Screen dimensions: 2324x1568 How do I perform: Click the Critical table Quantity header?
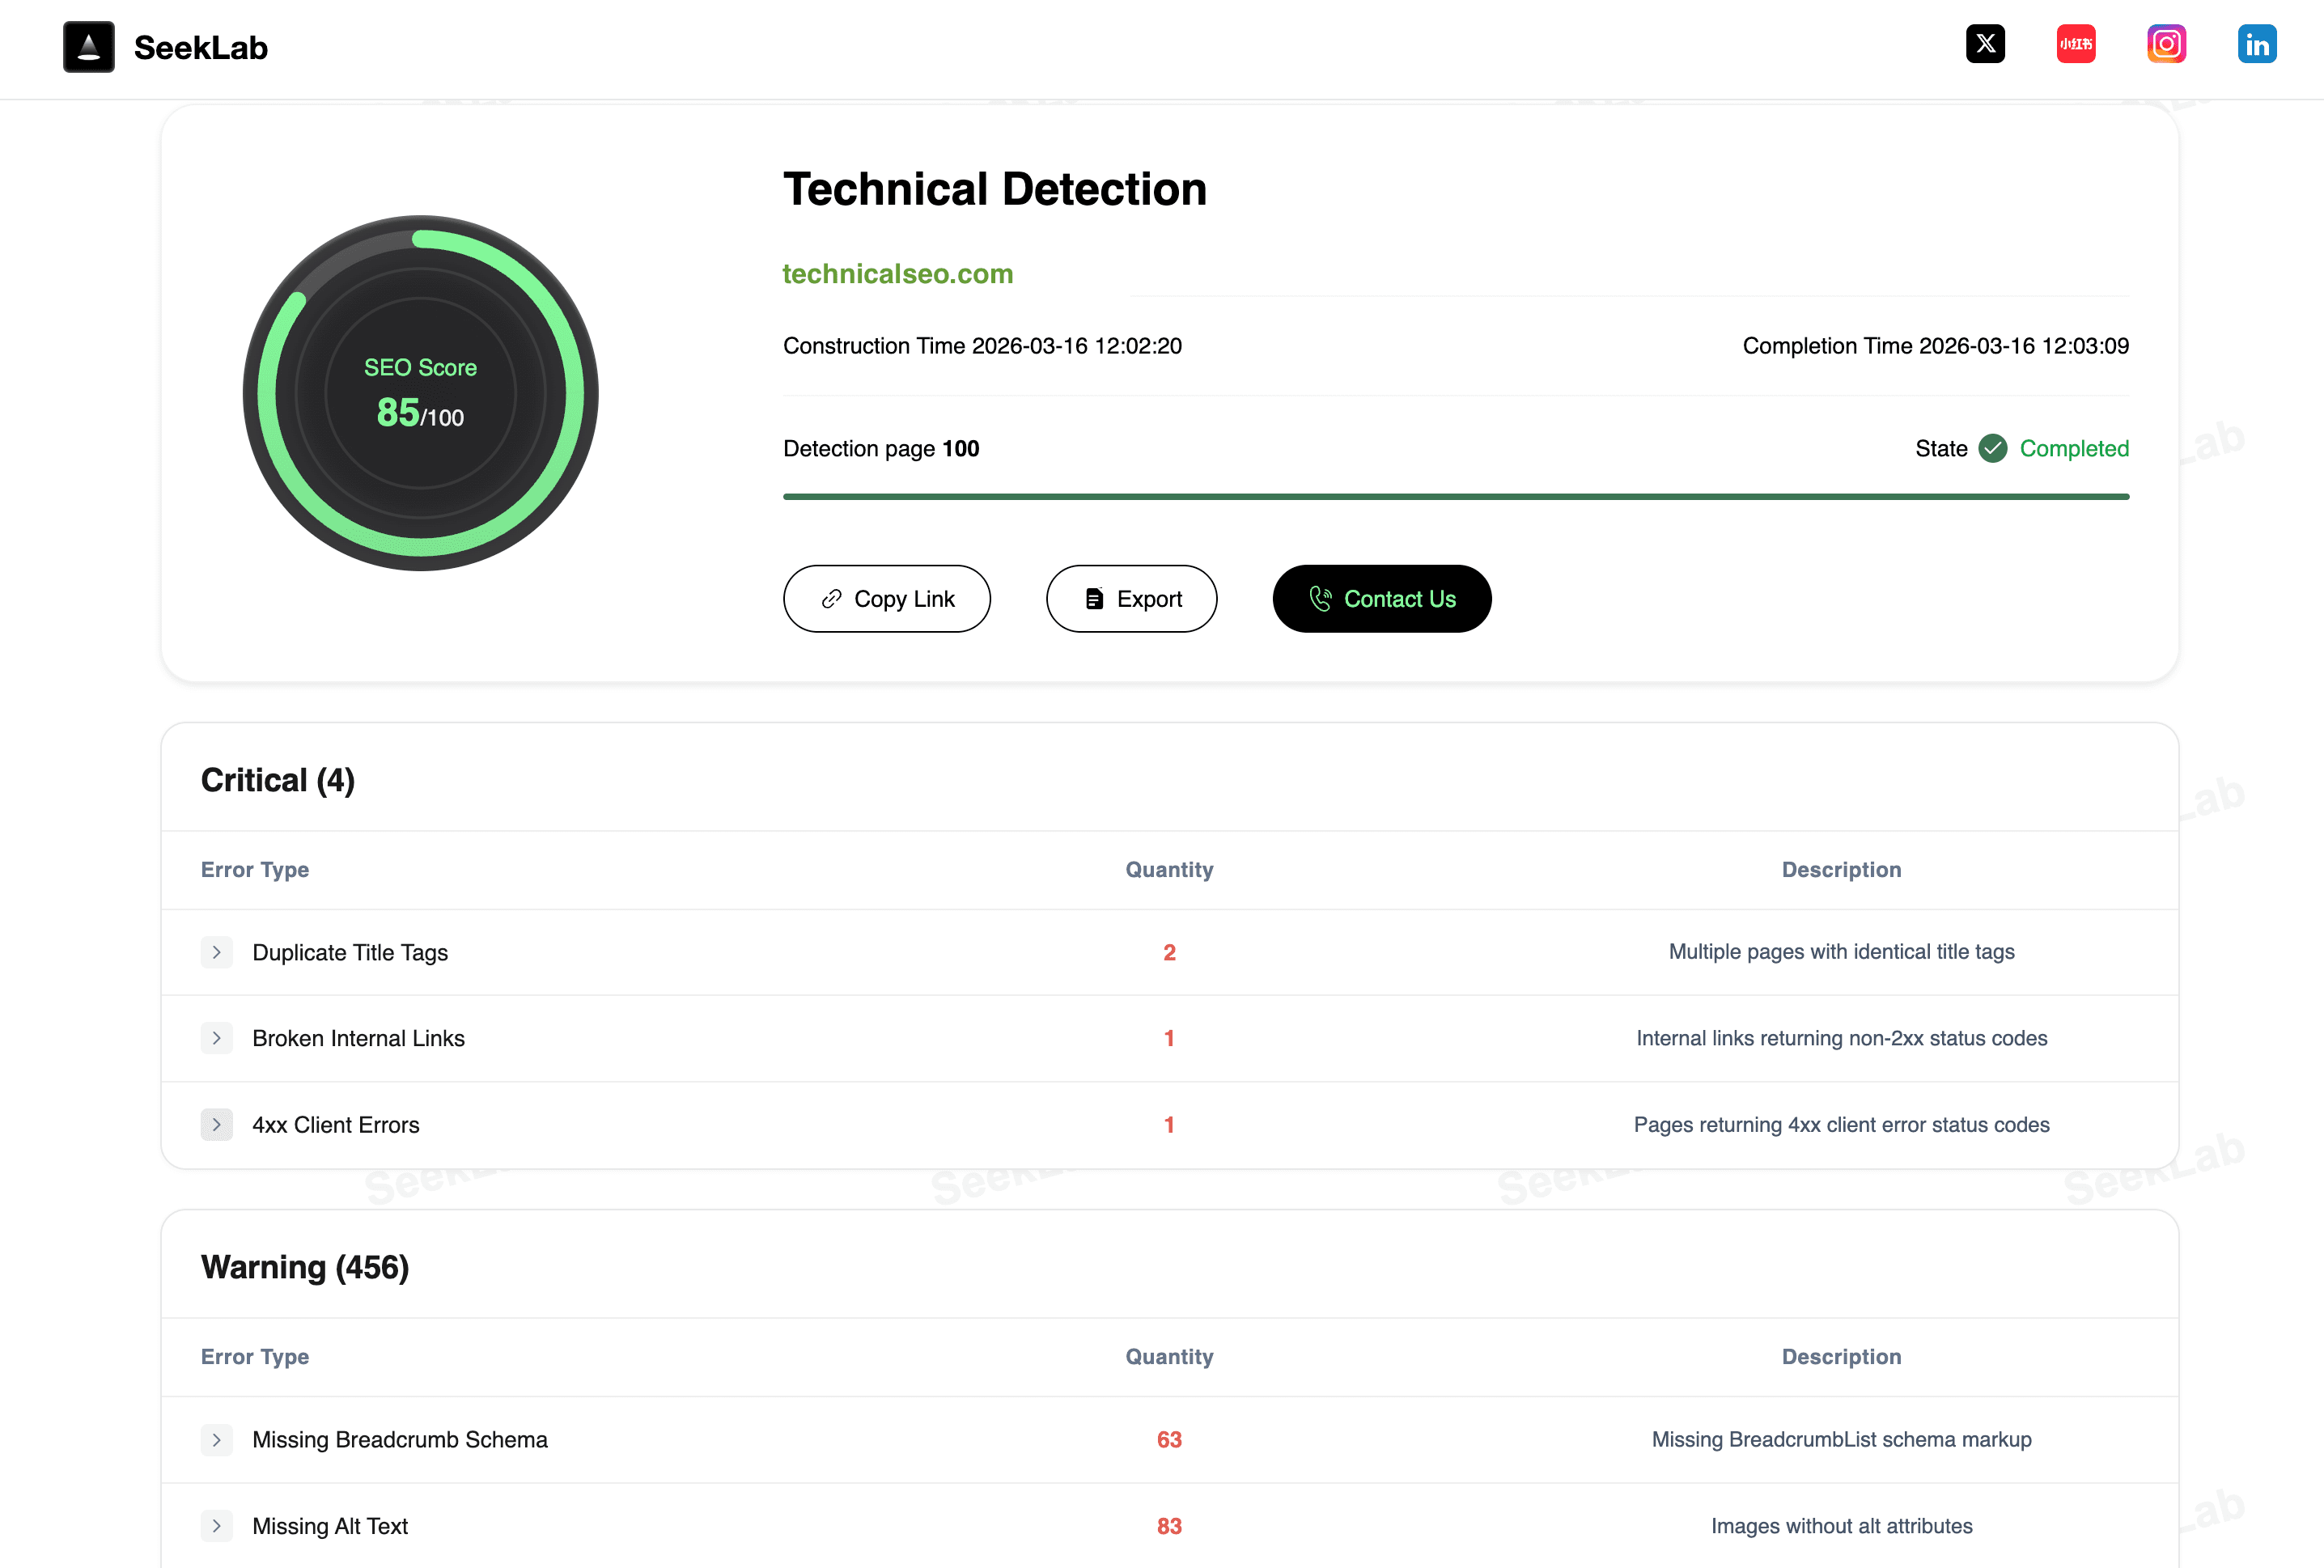pyautogui.click(x=1169, y=870)
